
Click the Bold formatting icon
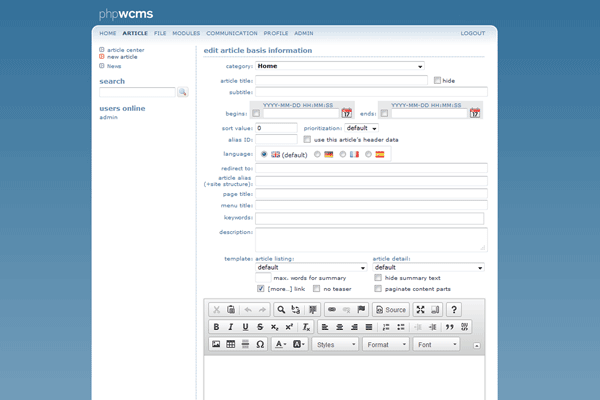216,327
